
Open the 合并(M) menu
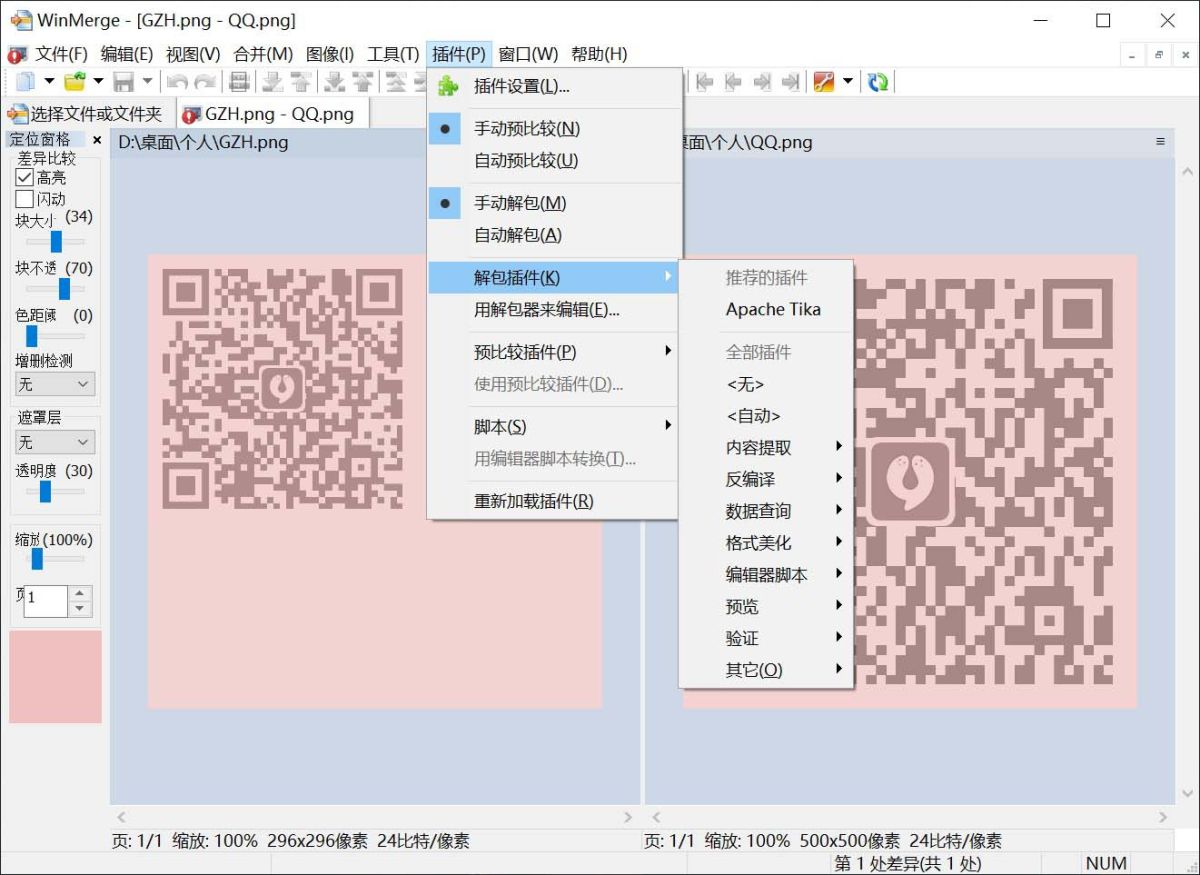[263, 54]
